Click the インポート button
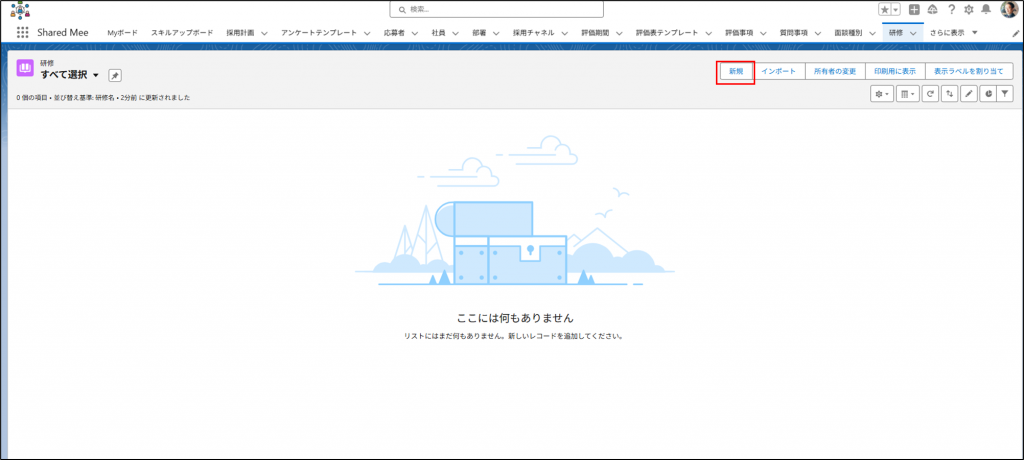1024x460 pixels. (x=779, y=72)
